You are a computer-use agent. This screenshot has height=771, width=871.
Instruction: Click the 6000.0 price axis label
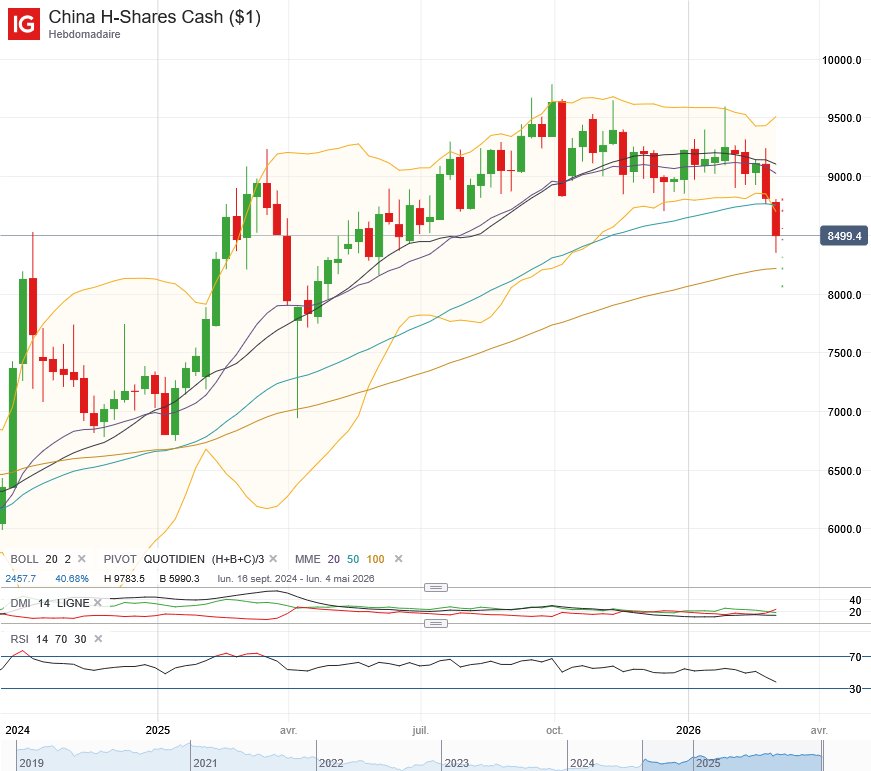[x=844, y=529]
